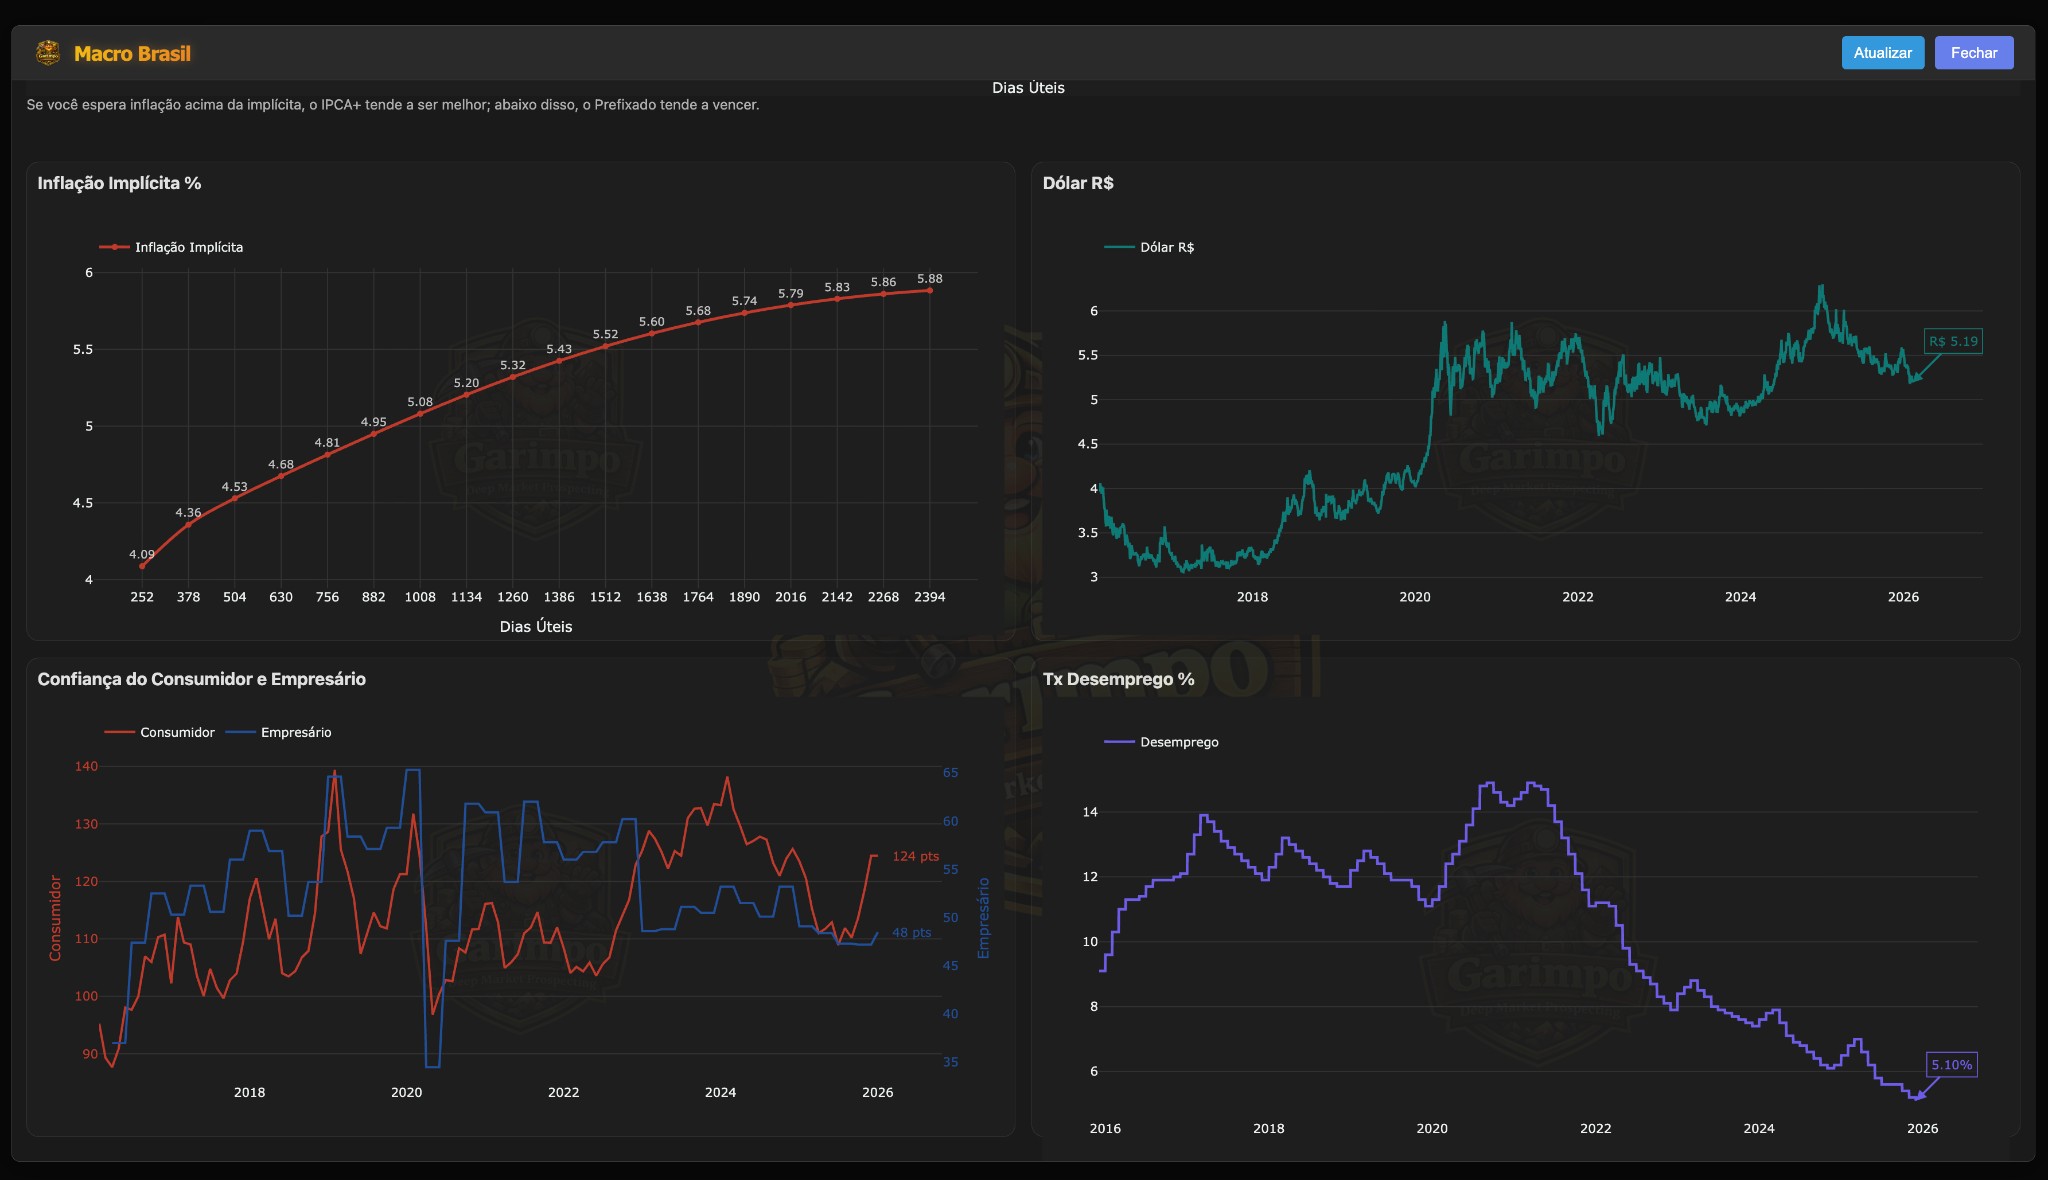
Task: Click the red line marker in Inflação legend
Action: 116,247
